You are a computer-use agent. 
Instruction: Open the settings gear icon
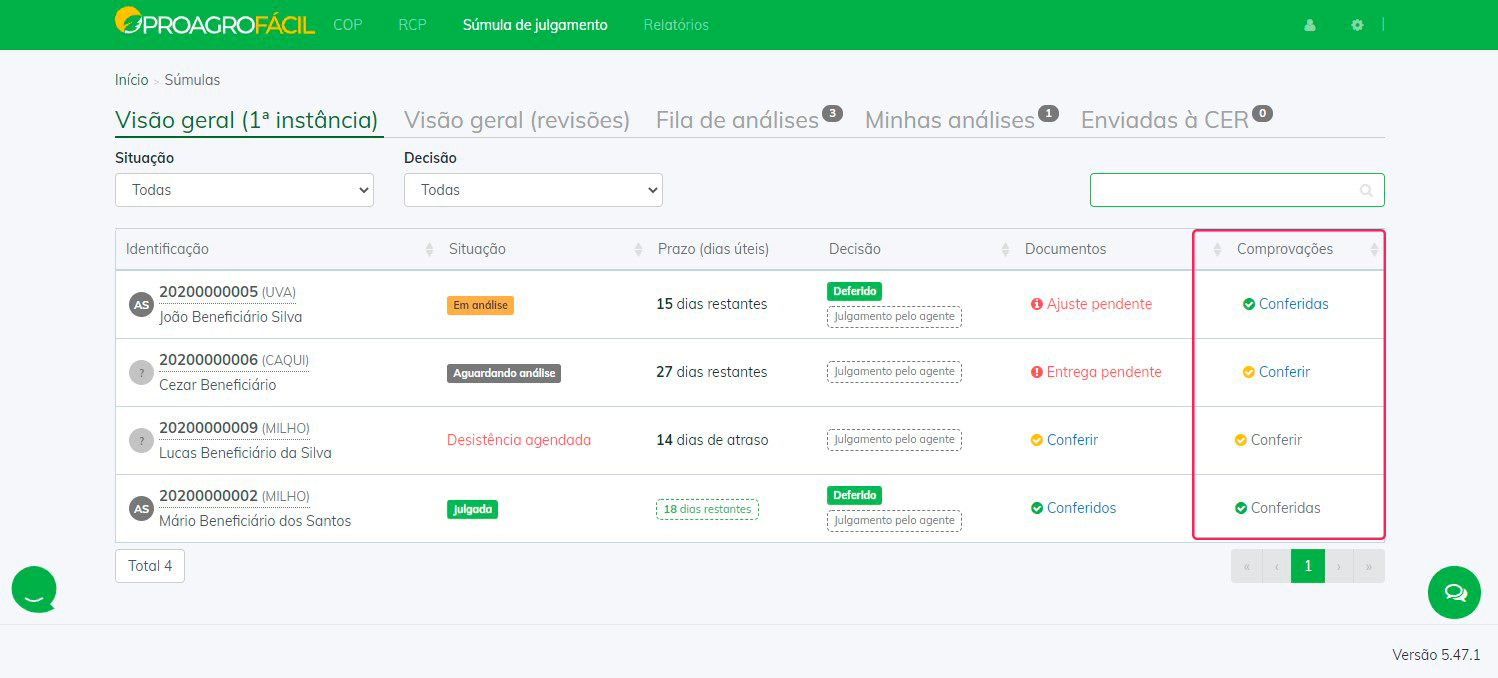(x=1357, y=25)
